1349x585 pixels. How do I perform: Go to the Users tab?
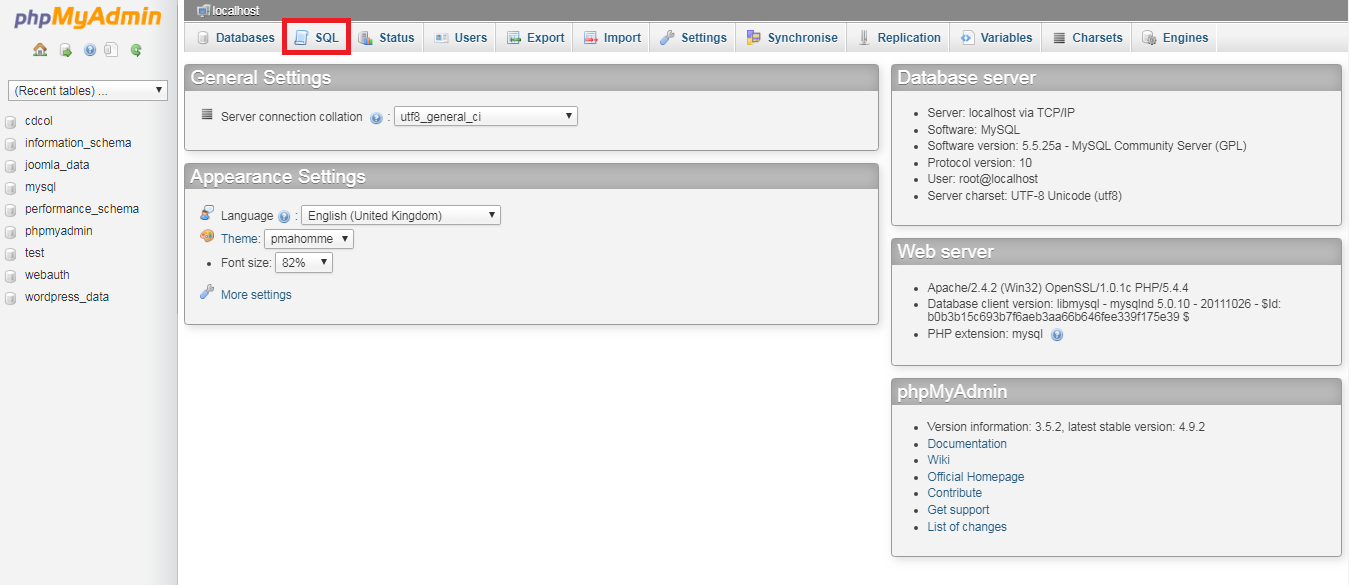pyautogui.click(x=461, y=38)
